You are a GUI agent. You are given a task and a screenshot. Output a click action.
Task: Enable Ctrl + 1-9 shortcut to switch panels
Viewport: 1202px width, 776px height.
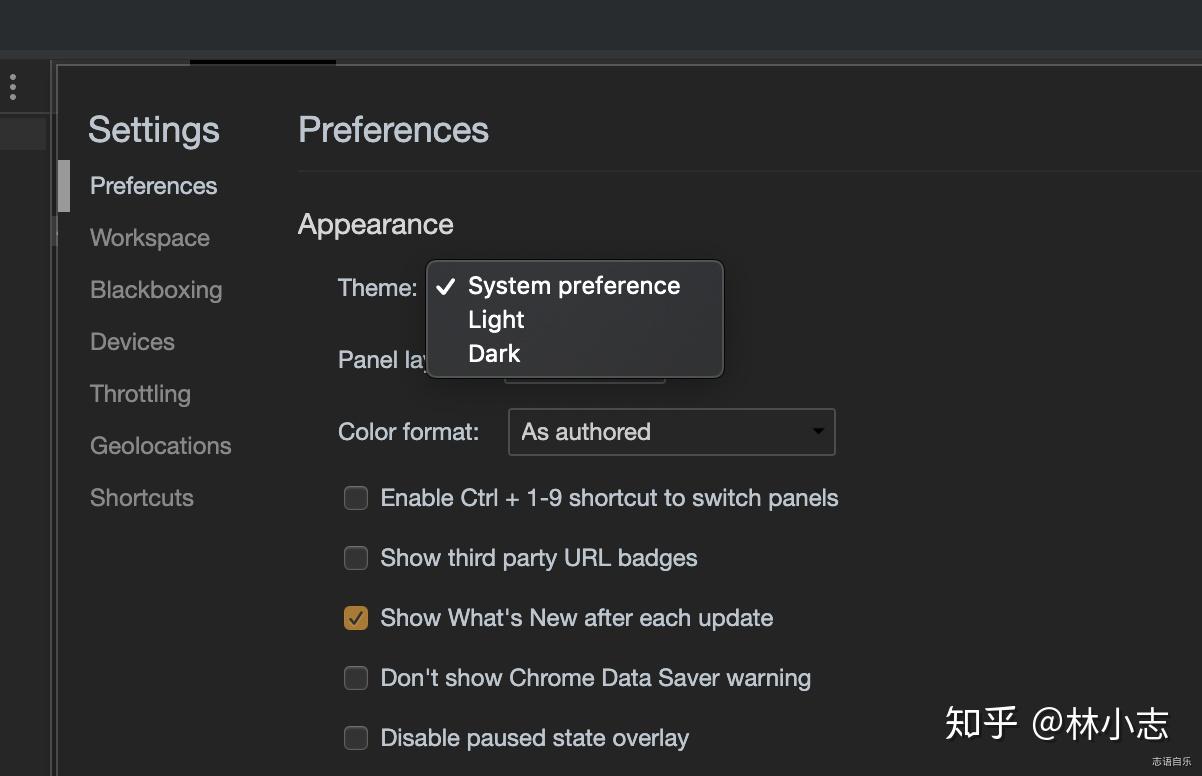(x=356, y=497)
